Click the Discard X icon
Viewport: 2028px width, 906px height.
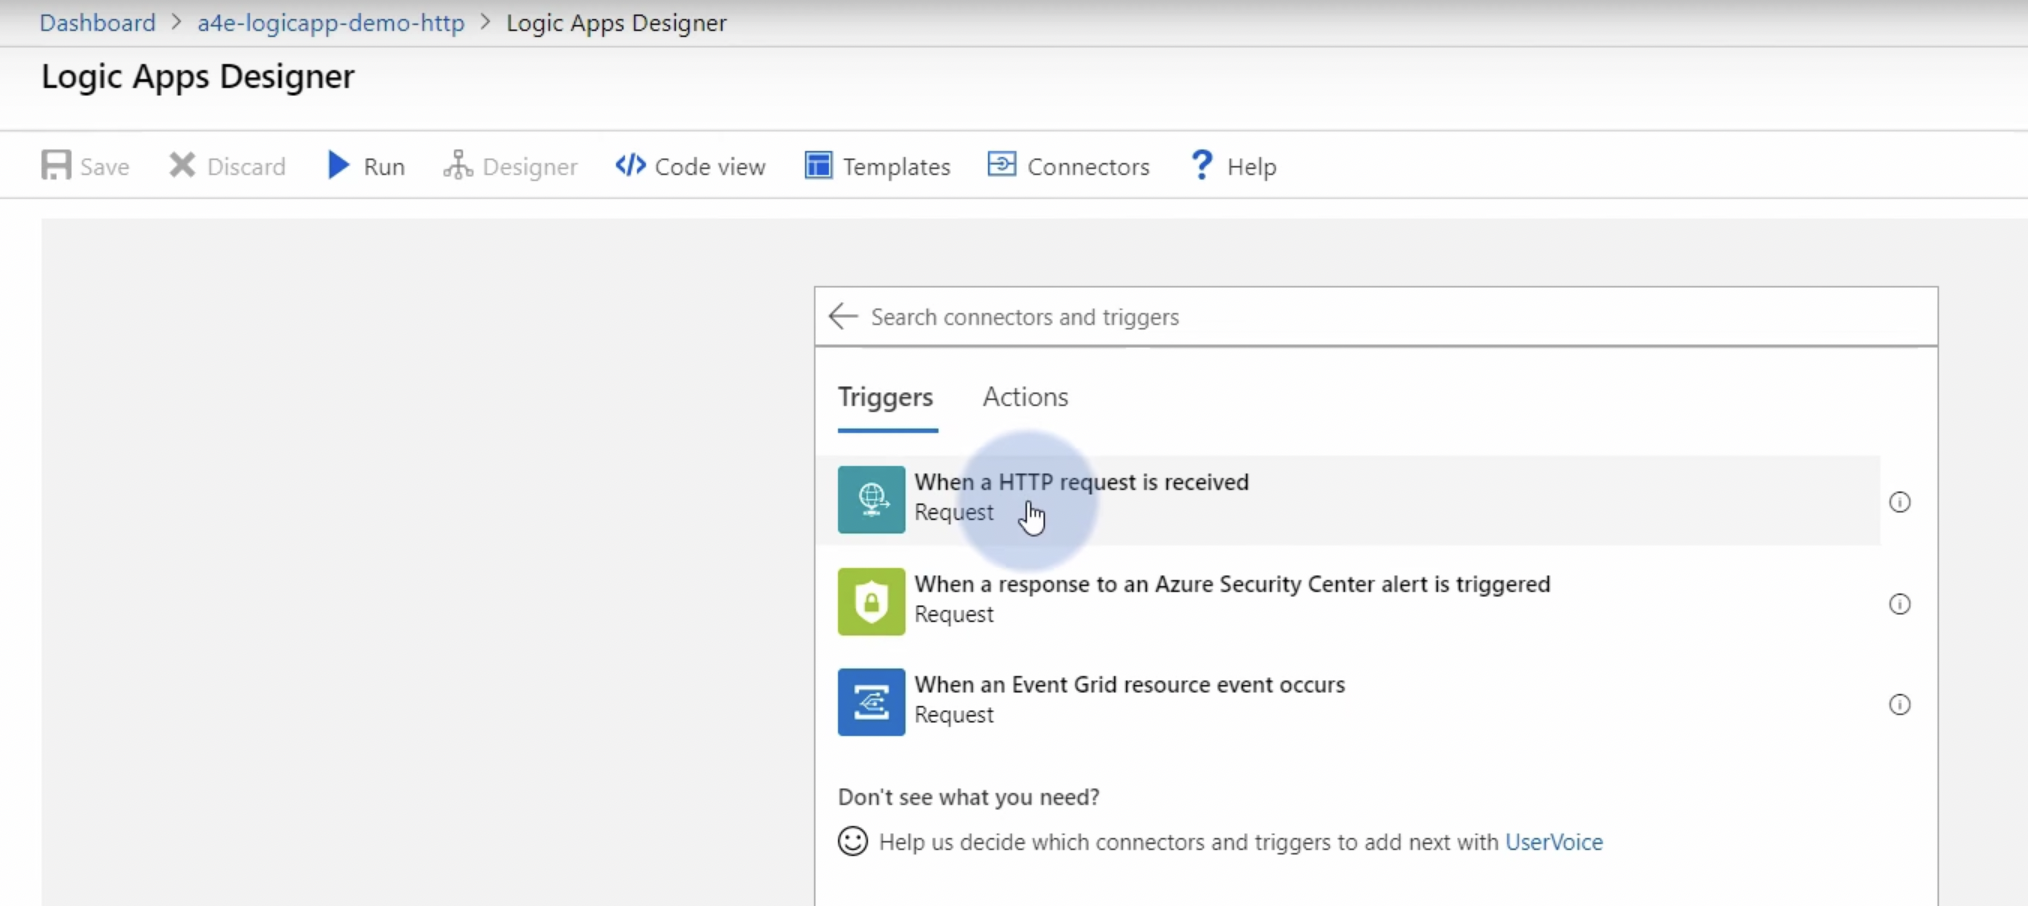(182, 165)
